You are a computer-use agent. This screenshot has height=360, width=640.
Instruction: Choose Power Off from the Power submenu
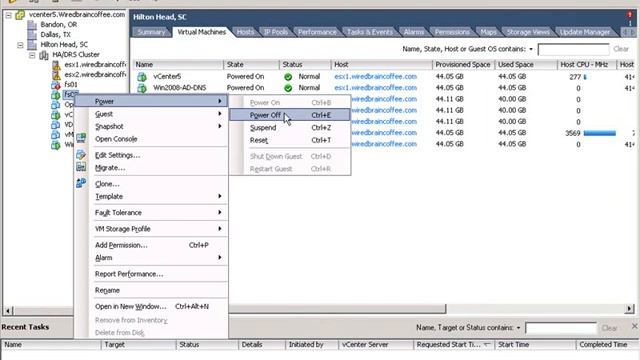pos(289,115)
